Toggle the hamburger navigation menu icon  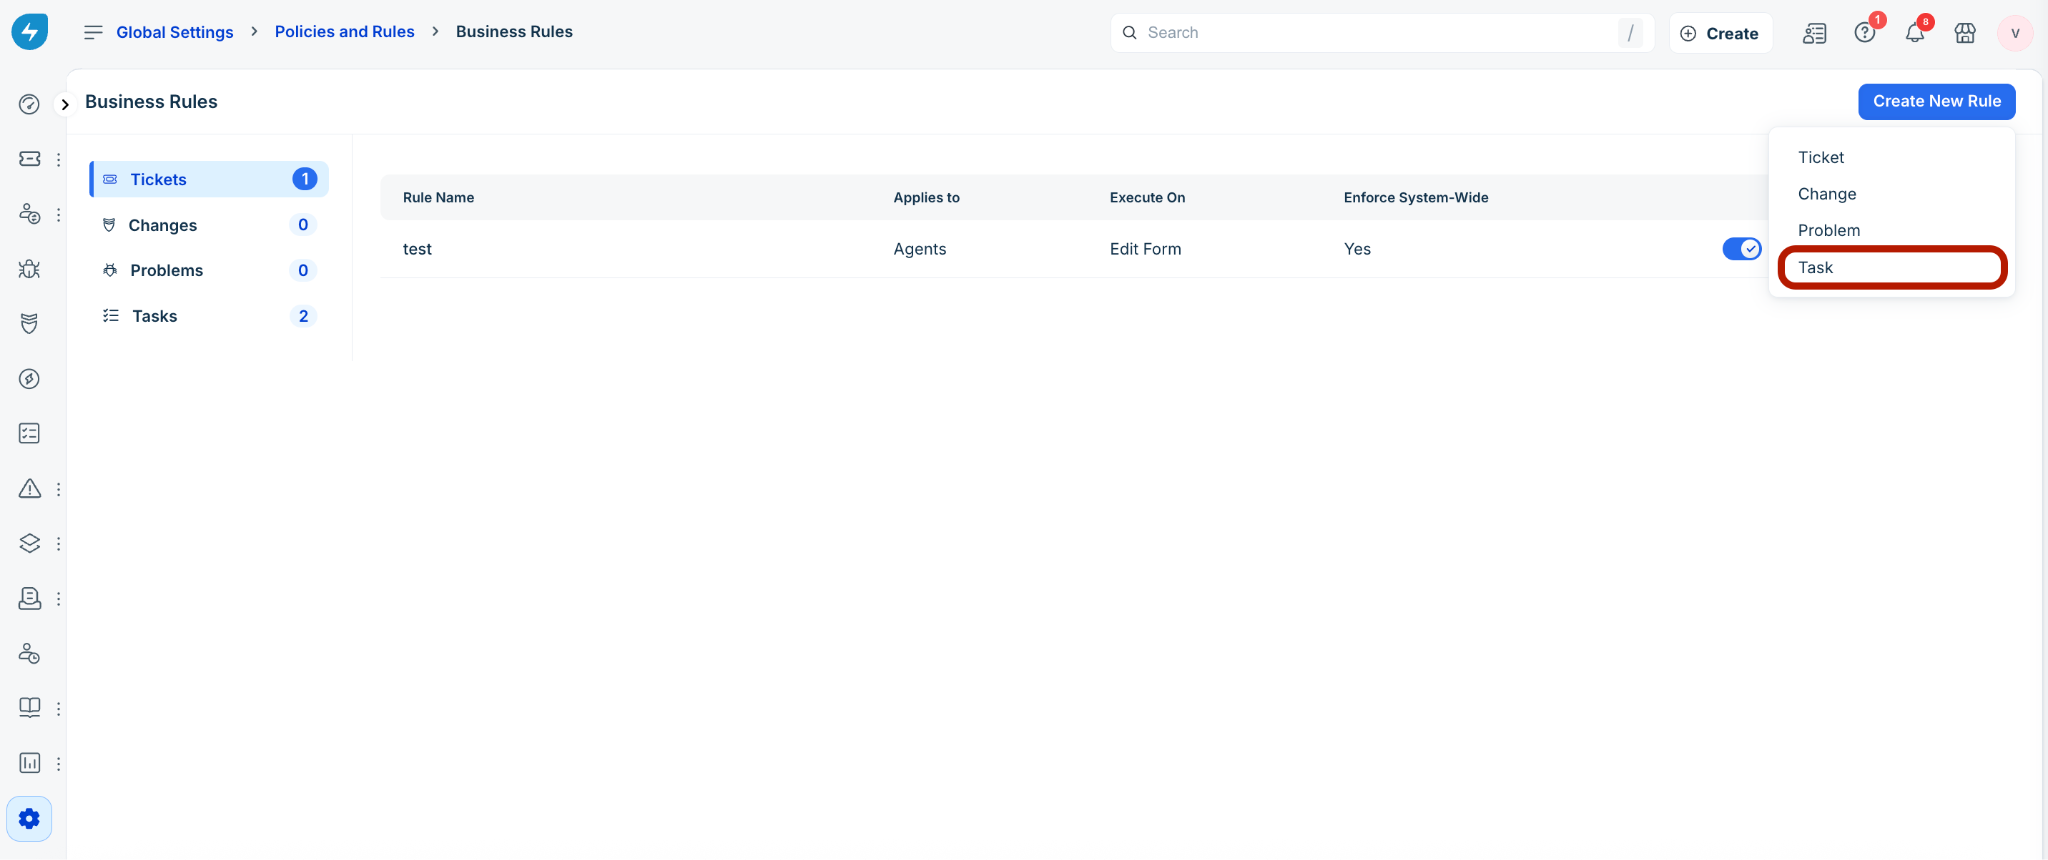93,32
